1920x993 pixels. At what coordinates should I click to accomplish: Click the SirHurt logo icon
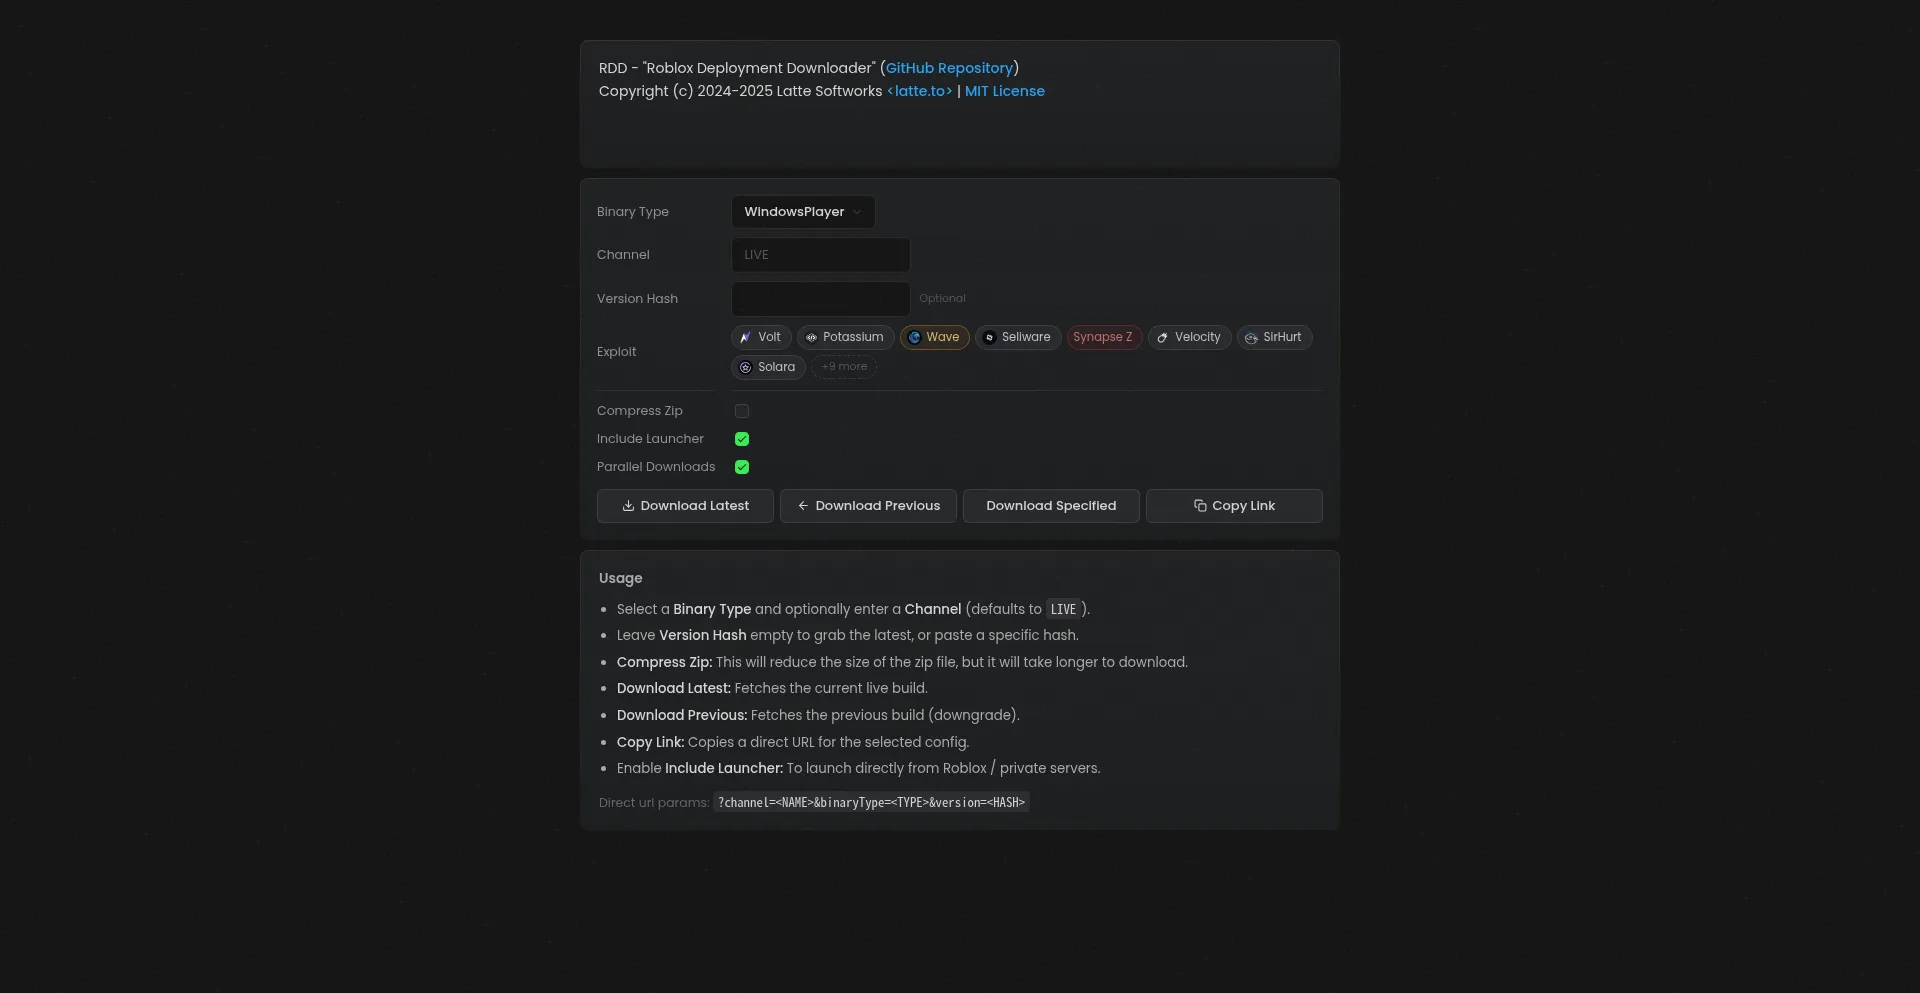(x=1251, y=338)
